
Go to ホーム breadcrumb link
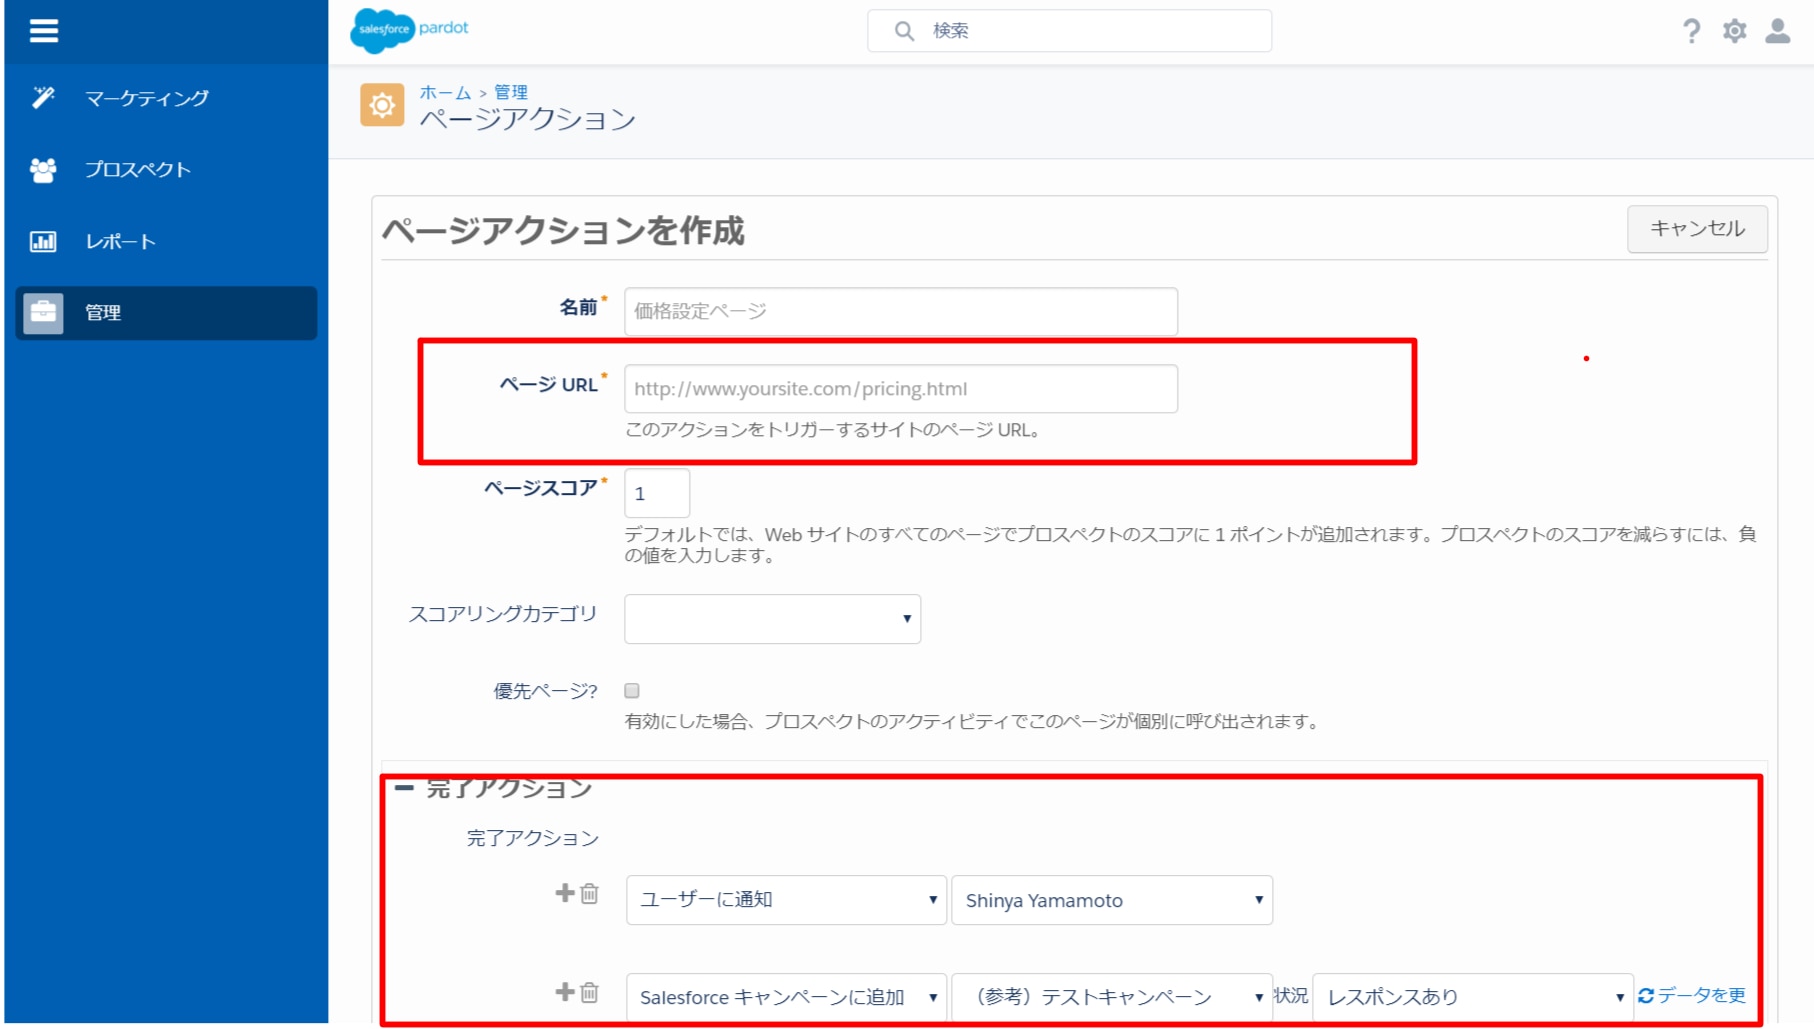pyautogui.click(x=445, y=92)
